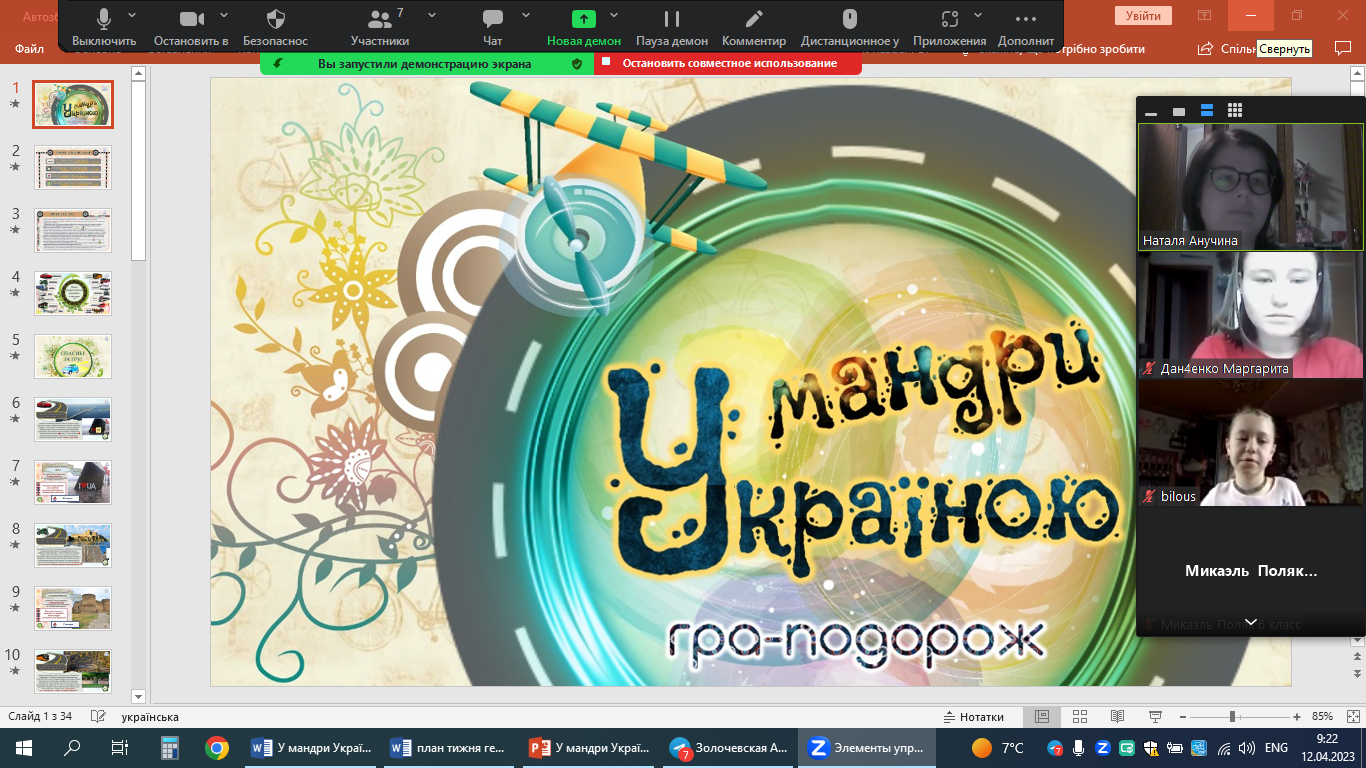Open Windows Start menu
Image resolution: width=1366 pixels, height=768 pixels.
[x=24, y=748]
